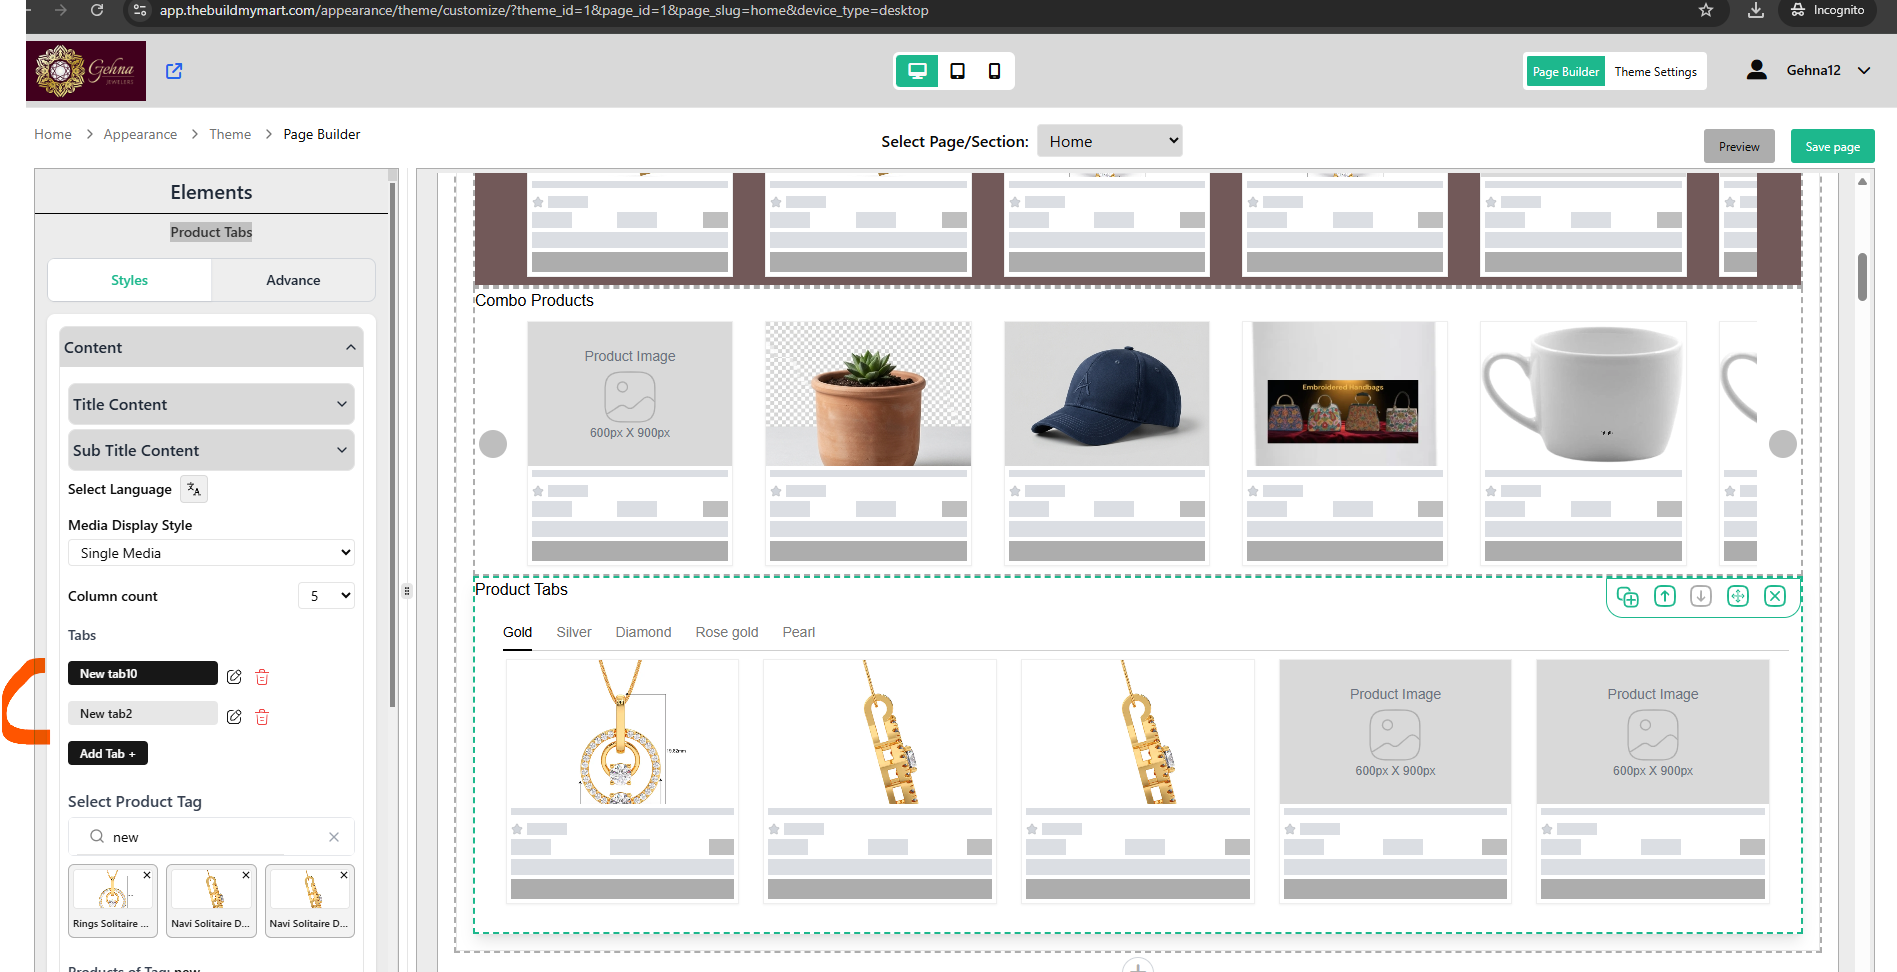1897x972 pixels.
Task: Delete the New tab10 tab
Action: pyautogui.click(x=262, y=677)
